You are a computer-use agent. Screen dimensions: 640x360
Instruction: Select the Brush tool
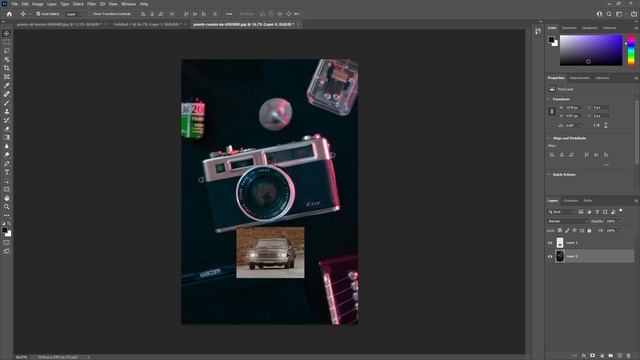pos(7,102)
